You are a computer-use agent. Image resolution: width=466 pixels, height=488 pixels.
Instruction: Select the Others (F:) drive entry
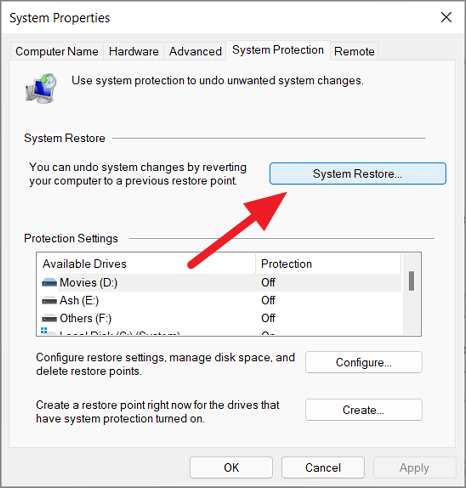(221, 319)
